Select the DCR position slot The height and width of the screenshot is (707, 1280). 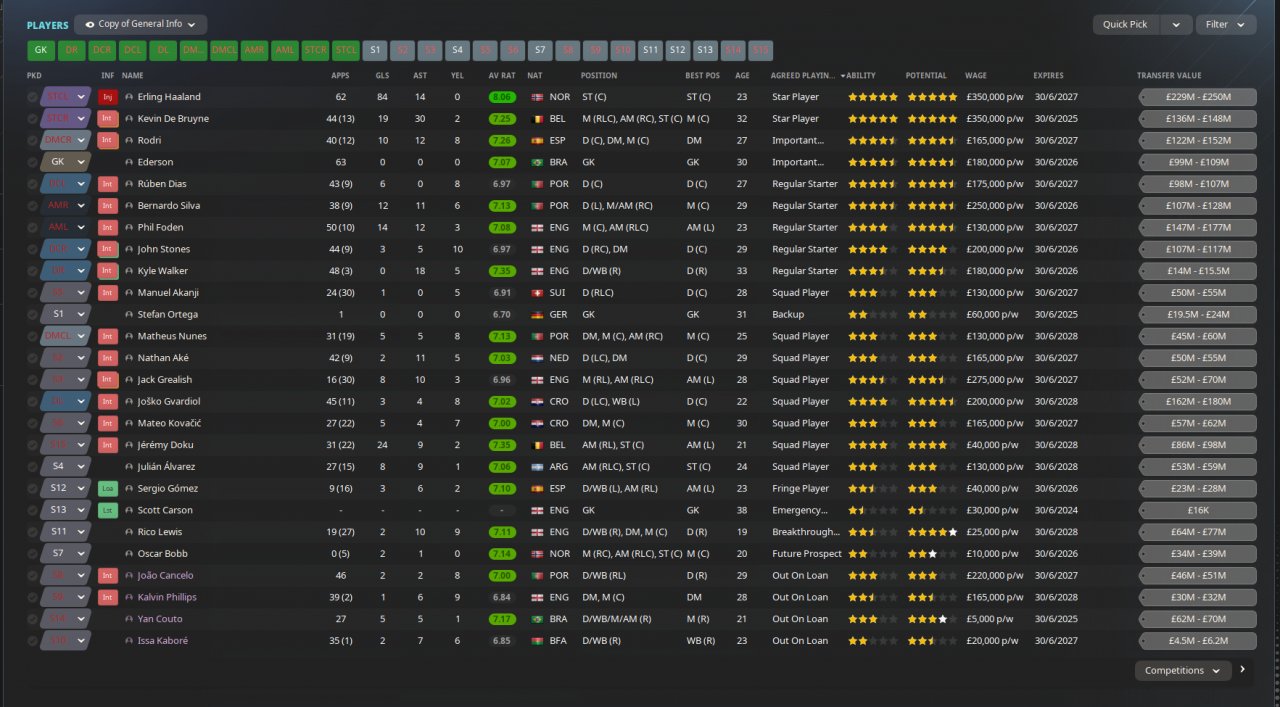click(102, 50)
